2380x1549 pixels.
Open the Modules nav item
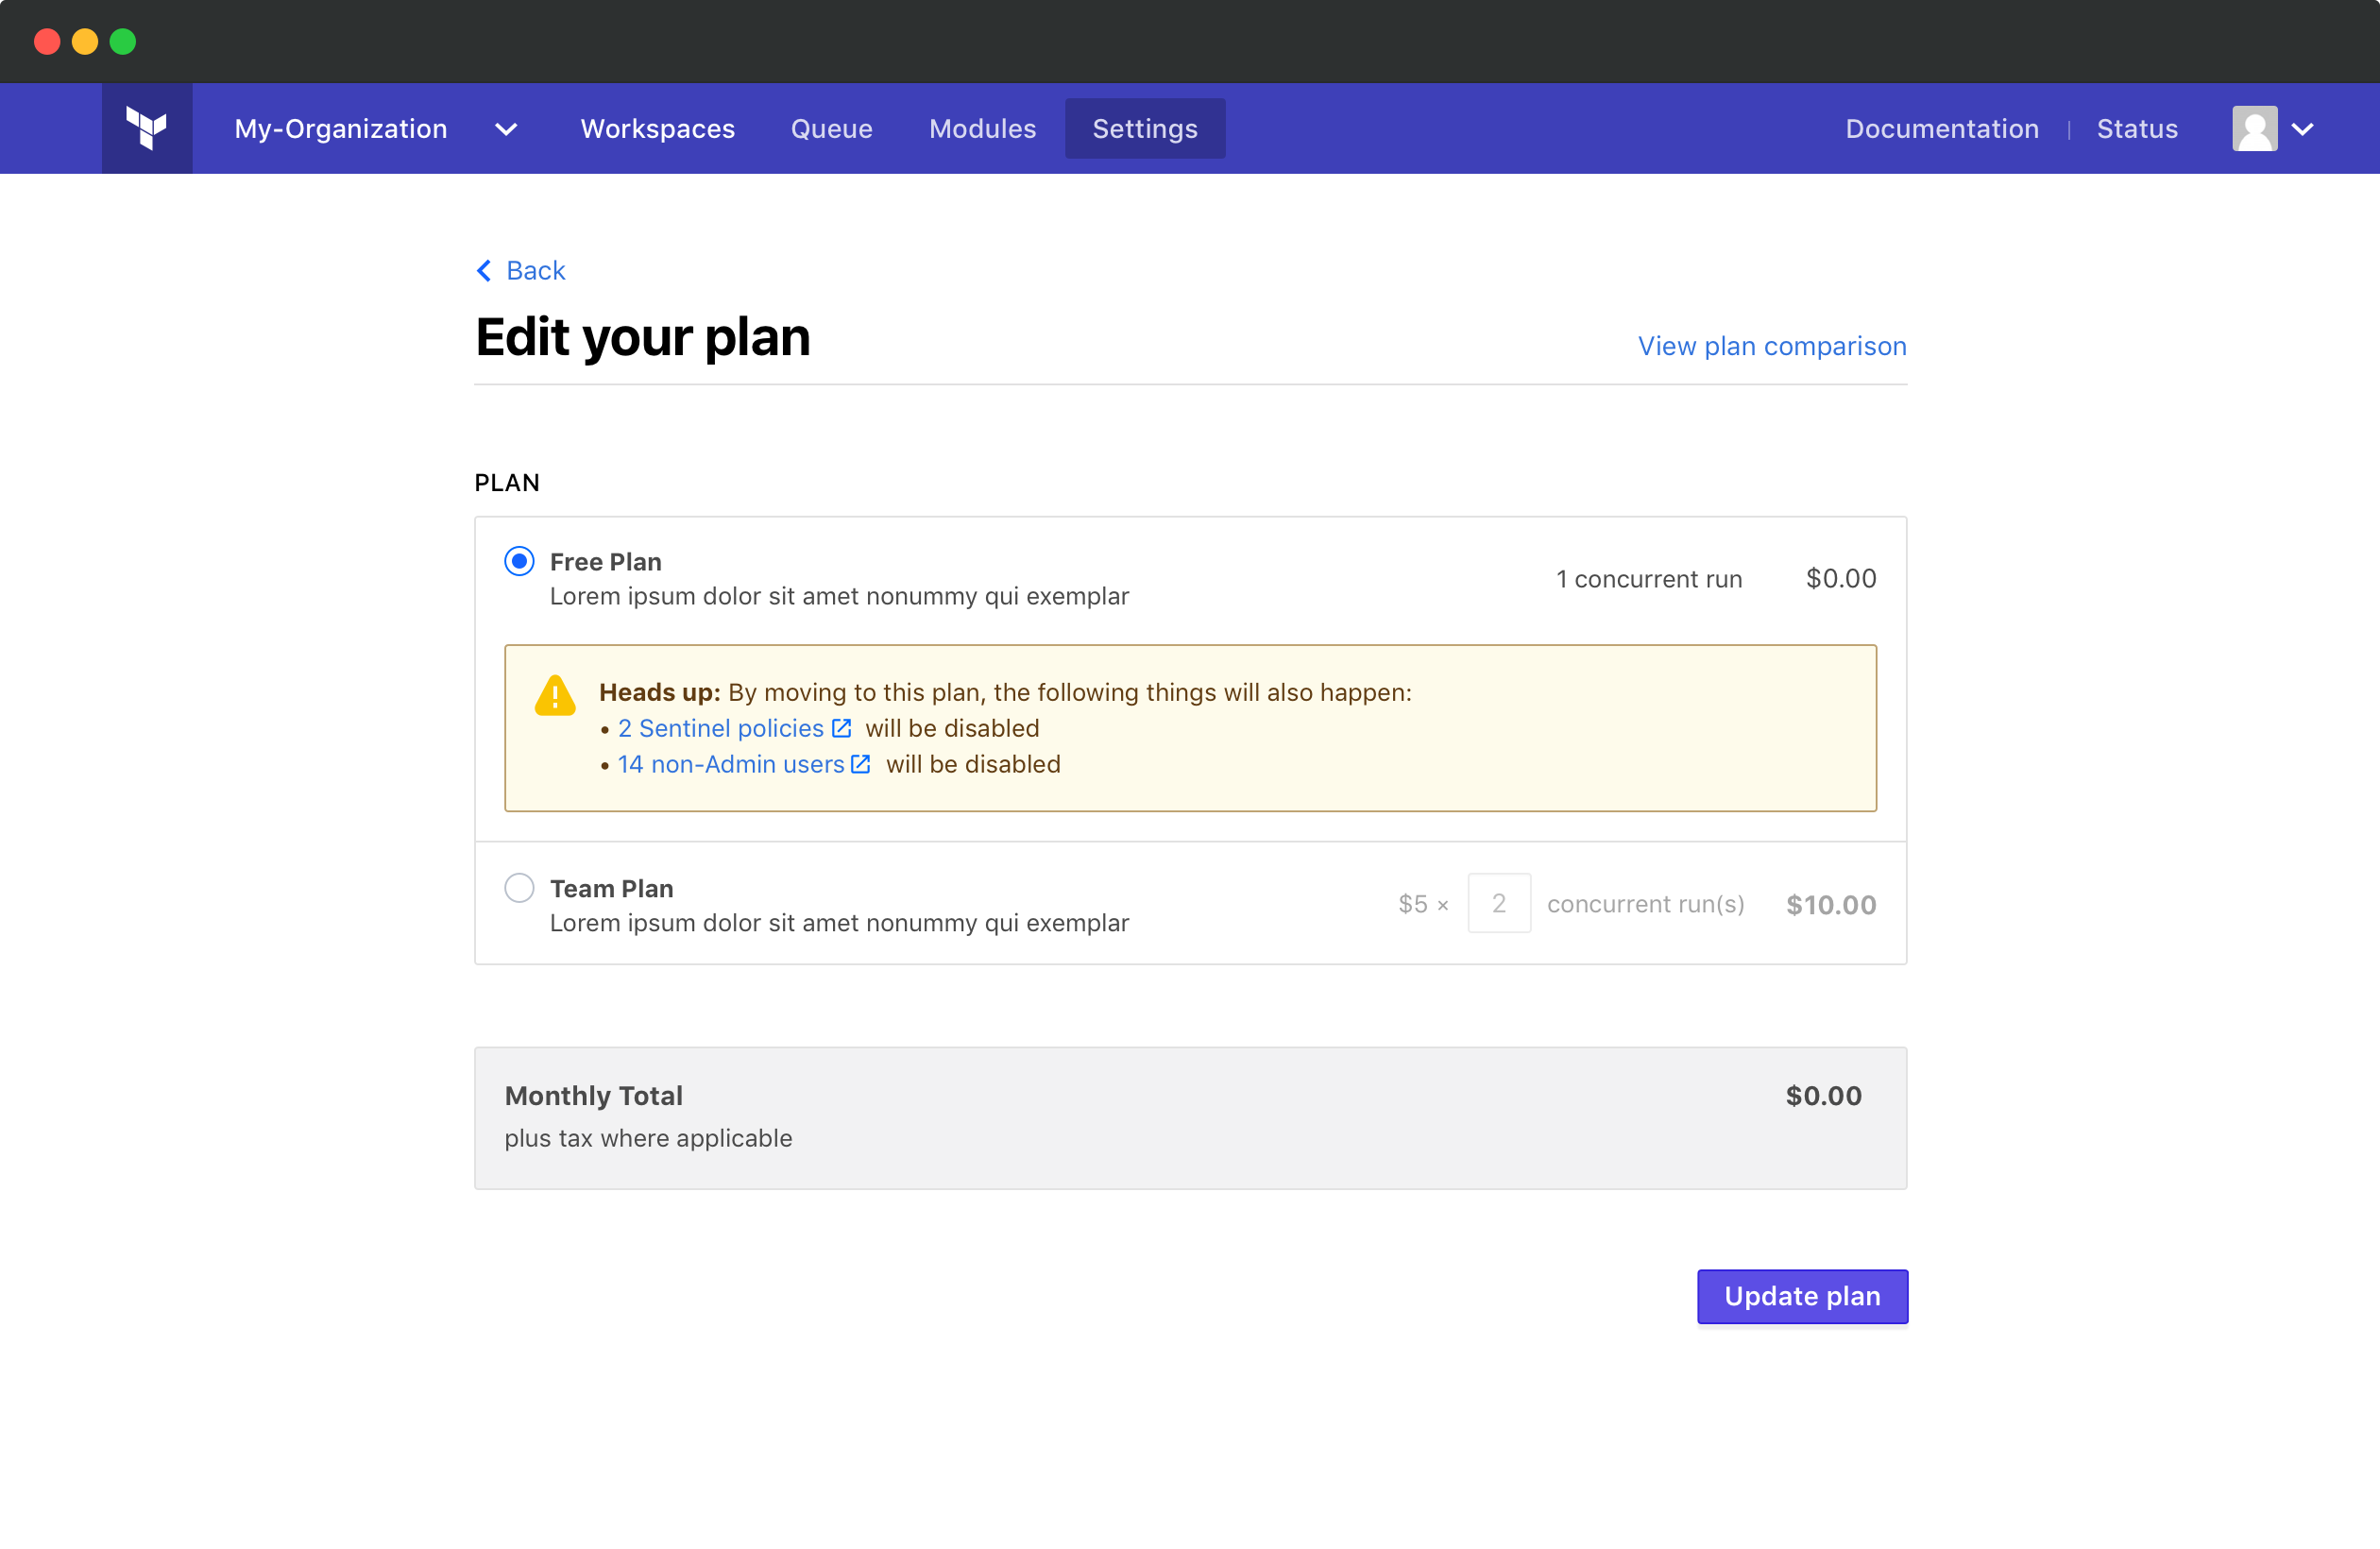982,129
